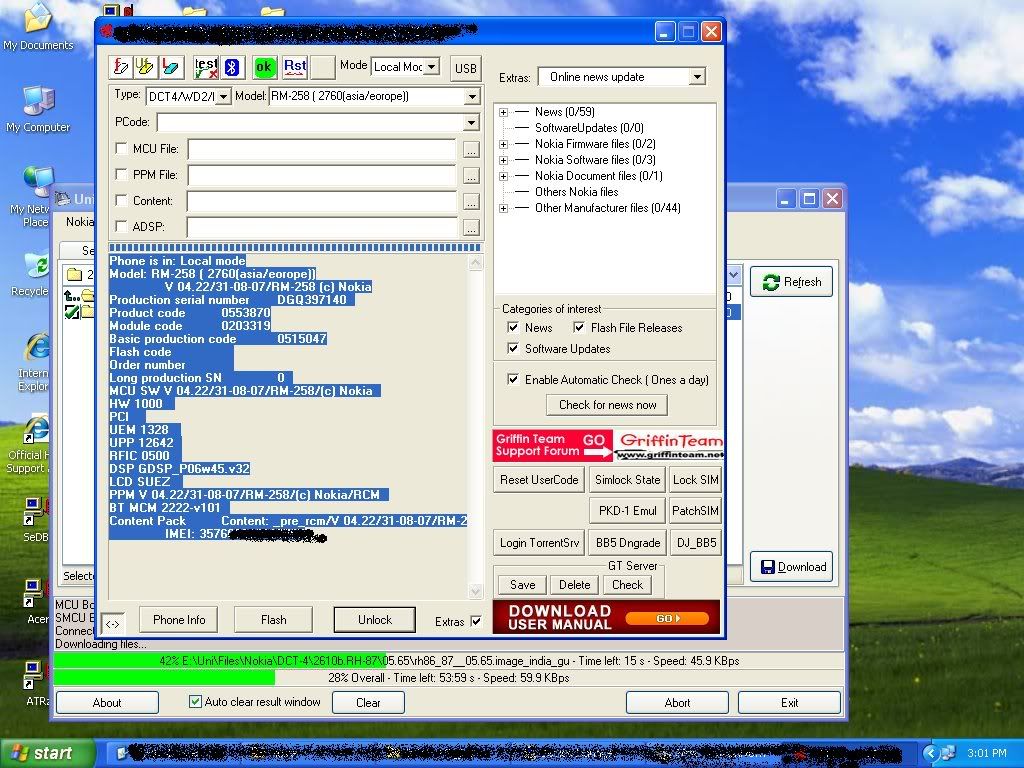Click 'Check for news now' button
Image resolution: width=1024 pixels, height=768 pixels.
tap(607, 405)
